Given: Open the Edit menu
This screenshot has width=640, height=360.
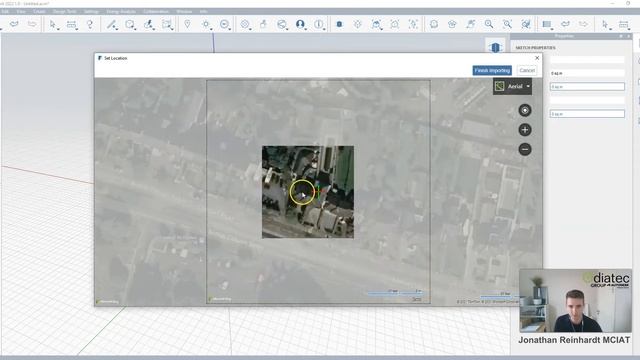Looking at the screenshot, I should click(x=5, y=11).
